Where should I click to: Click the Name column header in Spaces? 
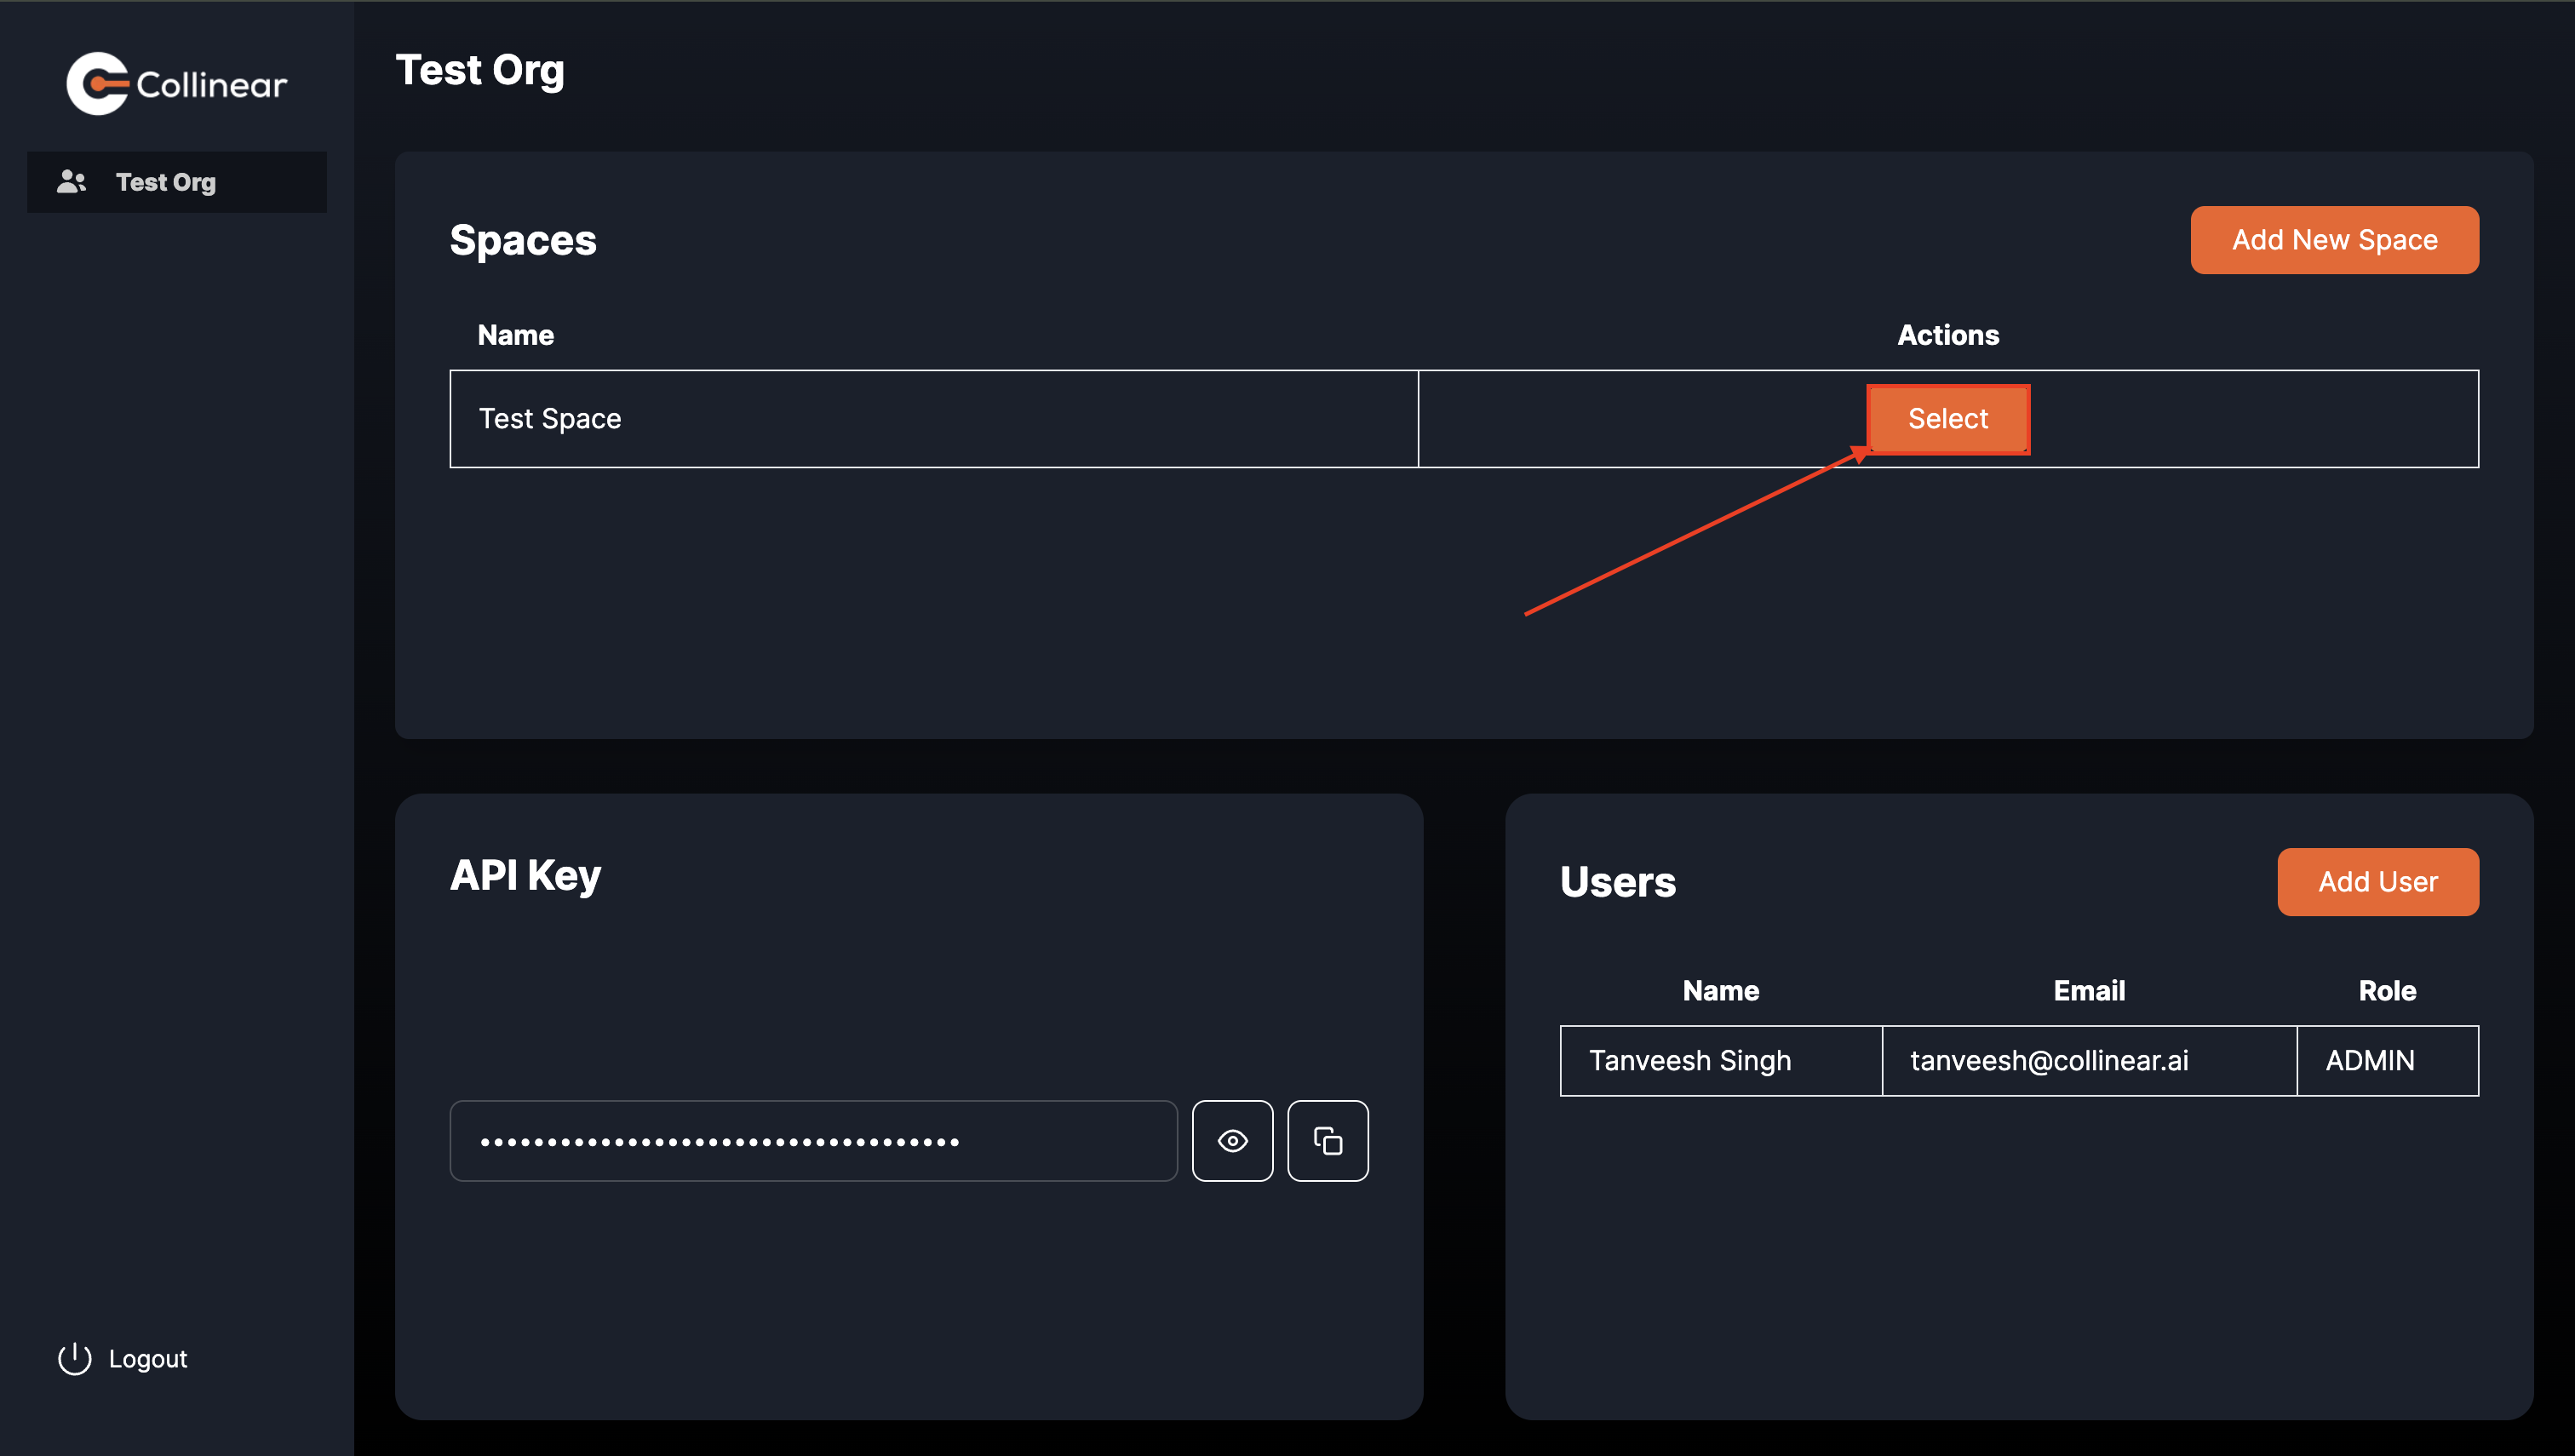click(515, 335)
